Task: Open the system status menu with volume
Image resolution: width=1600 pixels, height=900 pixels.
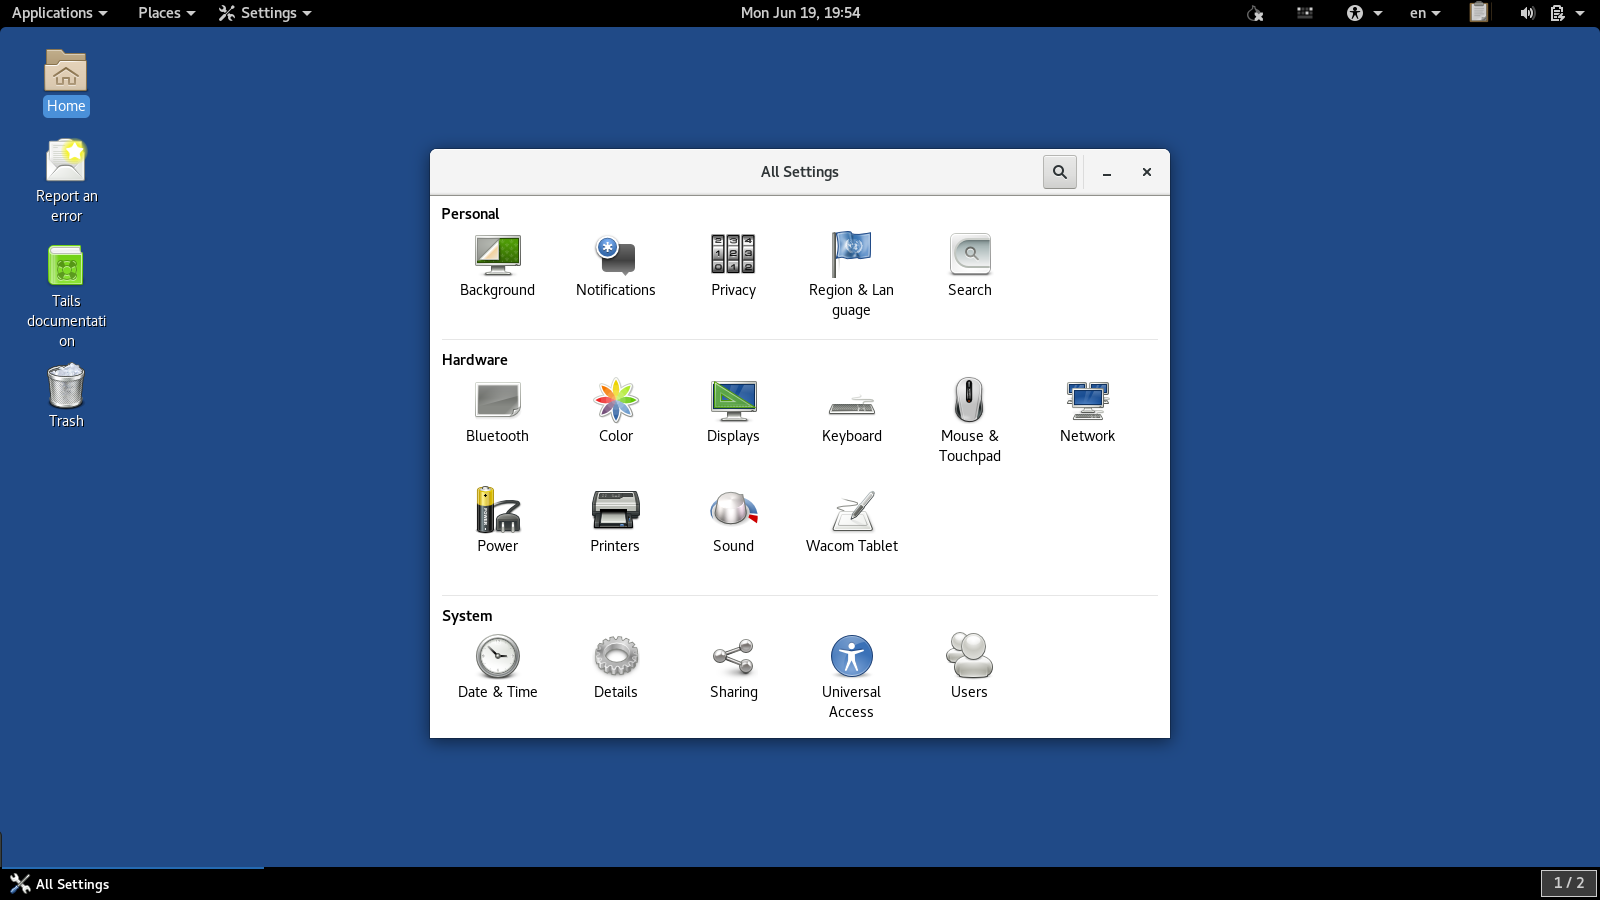Action: 1552,13
